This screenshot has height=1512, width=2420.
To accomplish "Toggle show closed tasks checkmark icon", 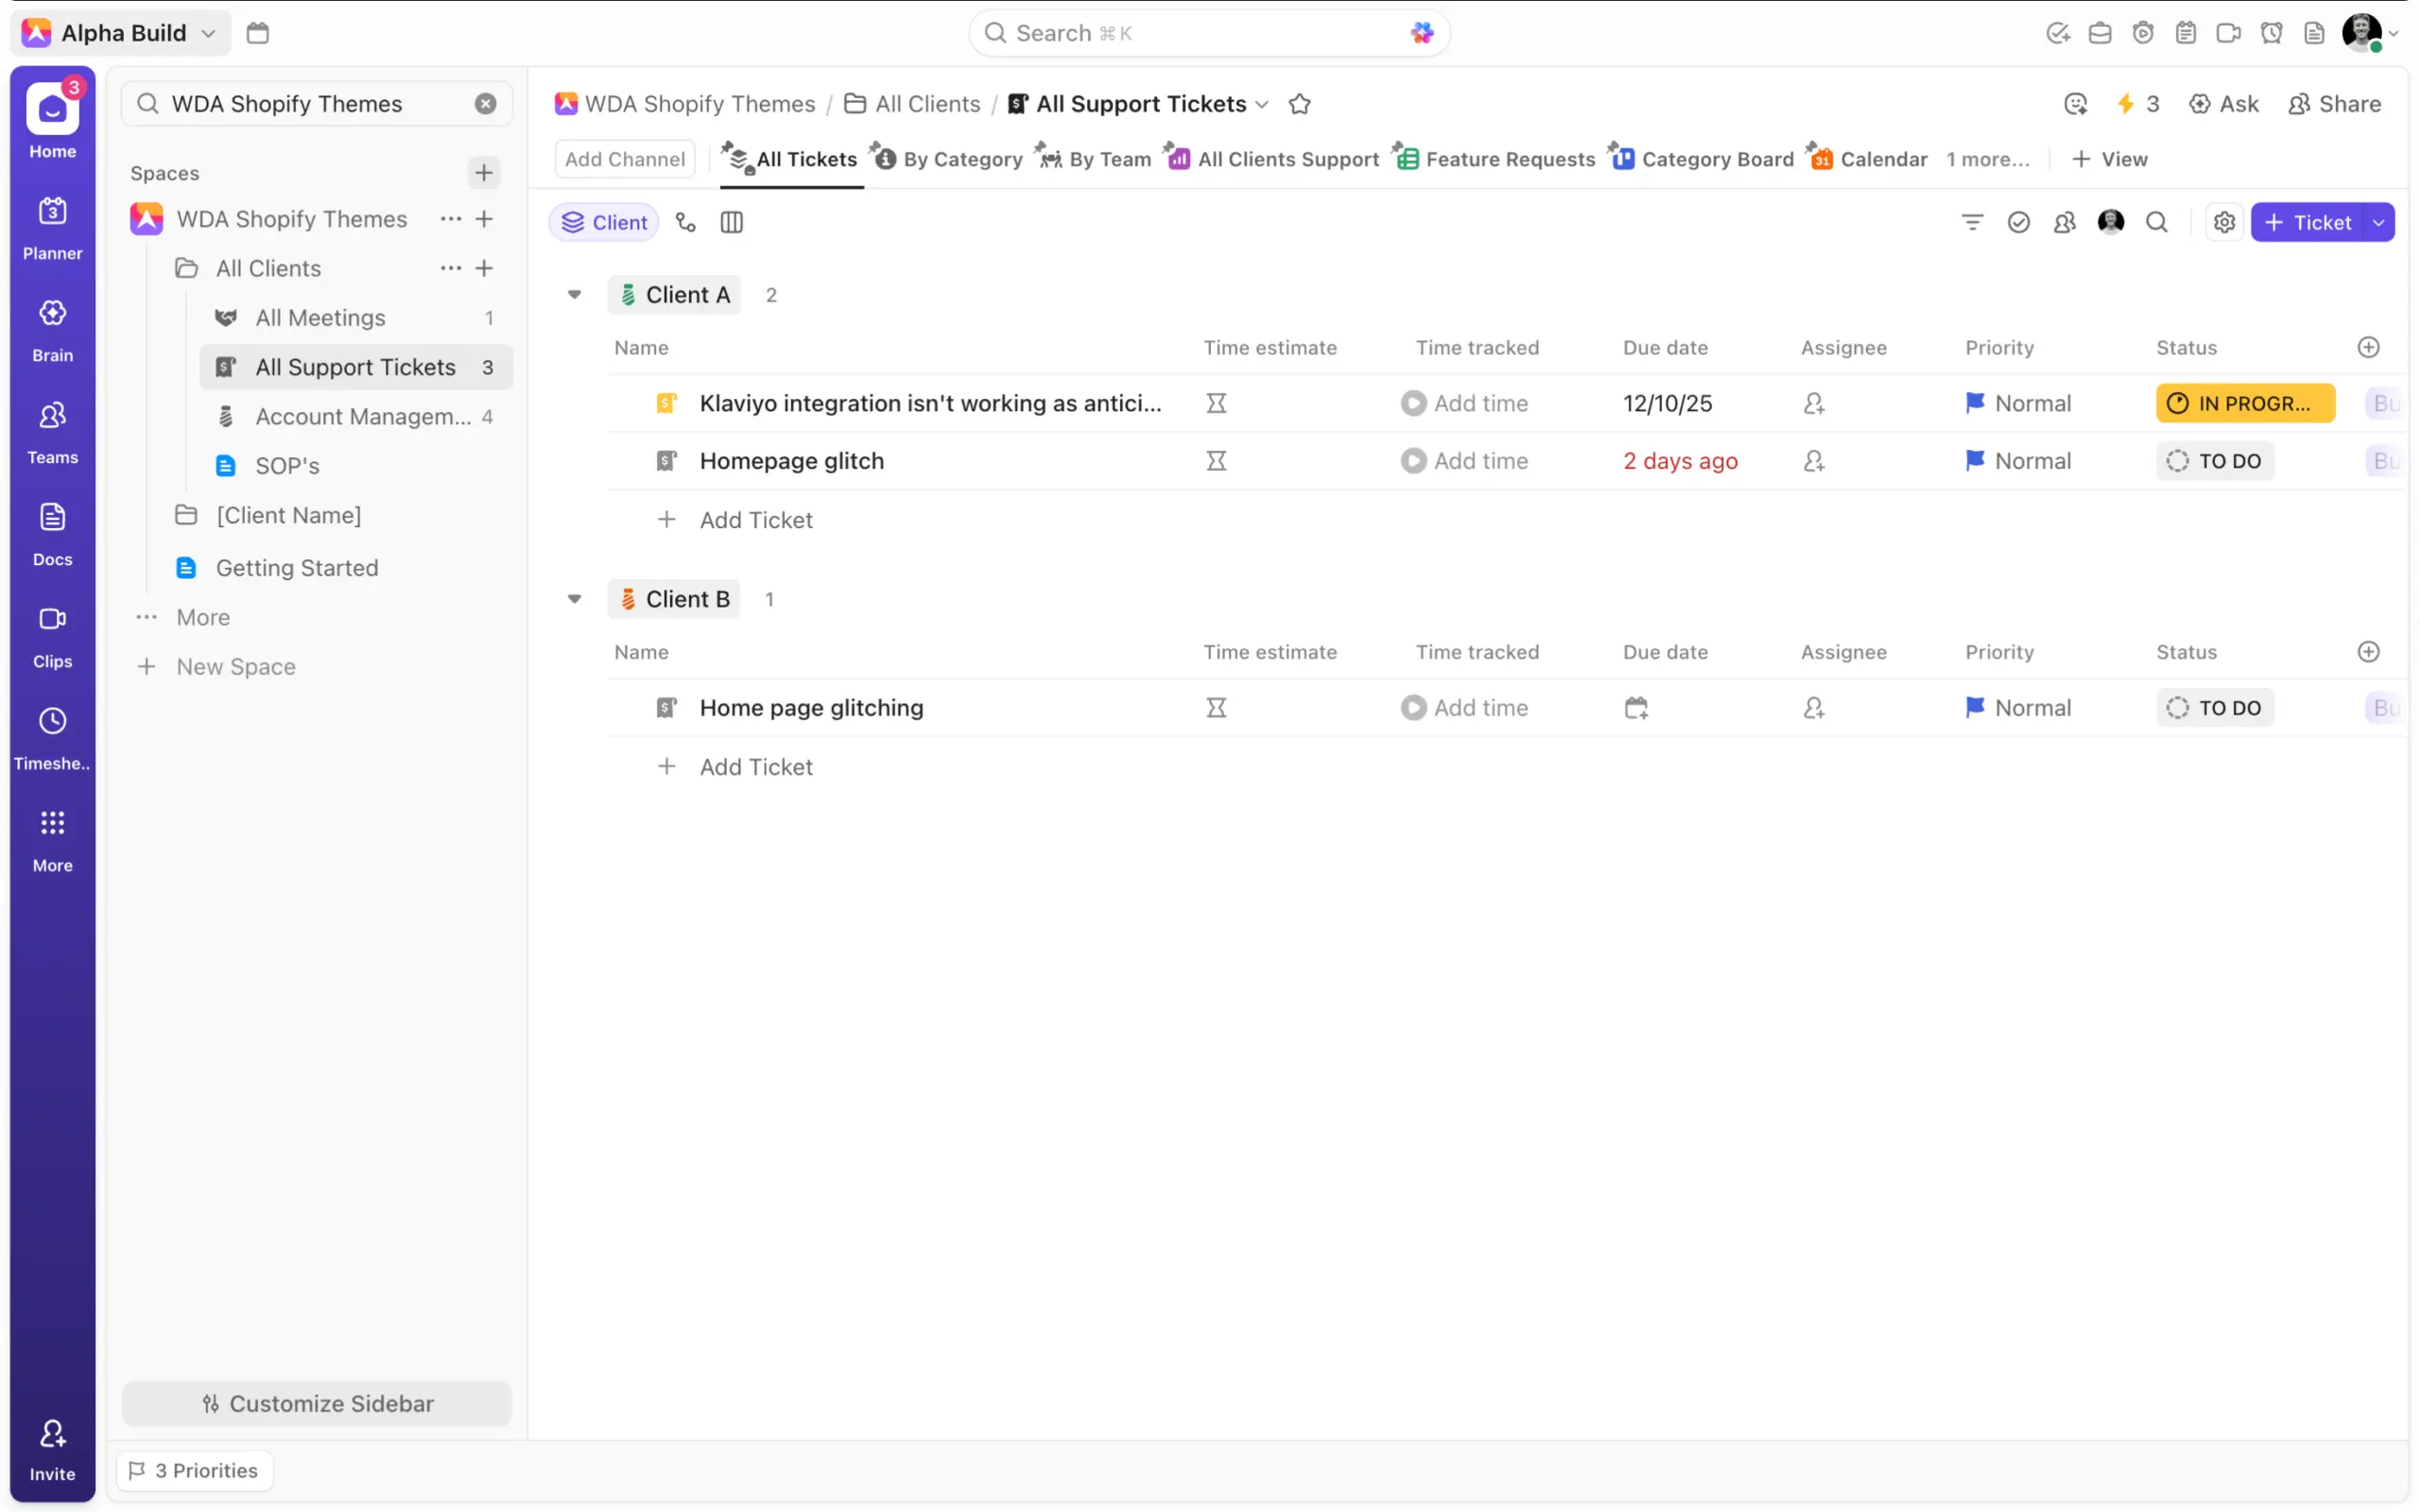I will click(x=2018, y=222).
